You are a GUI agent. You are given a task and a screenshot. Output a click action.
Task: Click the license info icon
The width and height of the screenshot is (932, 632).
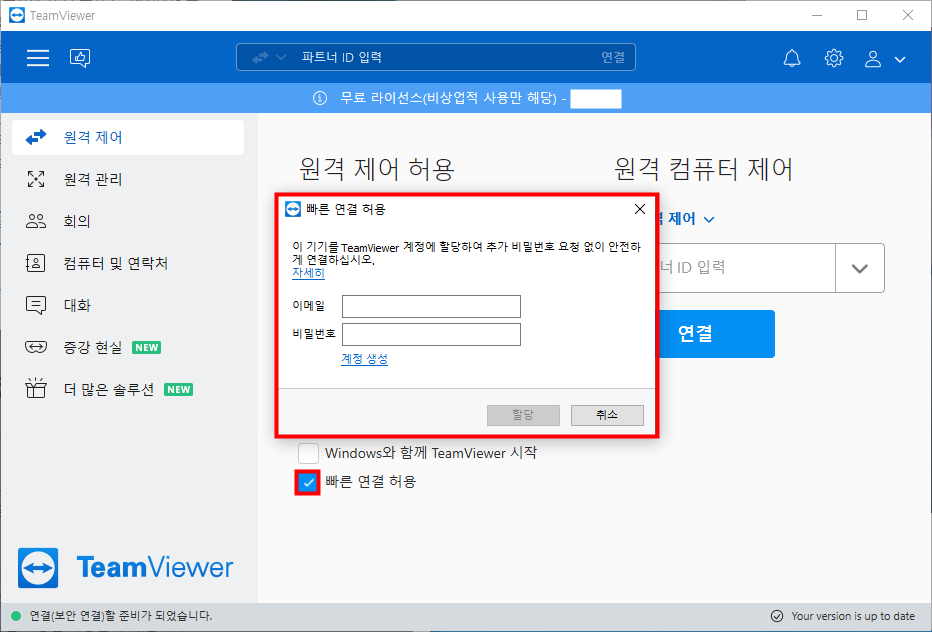(x=320, y=98)
